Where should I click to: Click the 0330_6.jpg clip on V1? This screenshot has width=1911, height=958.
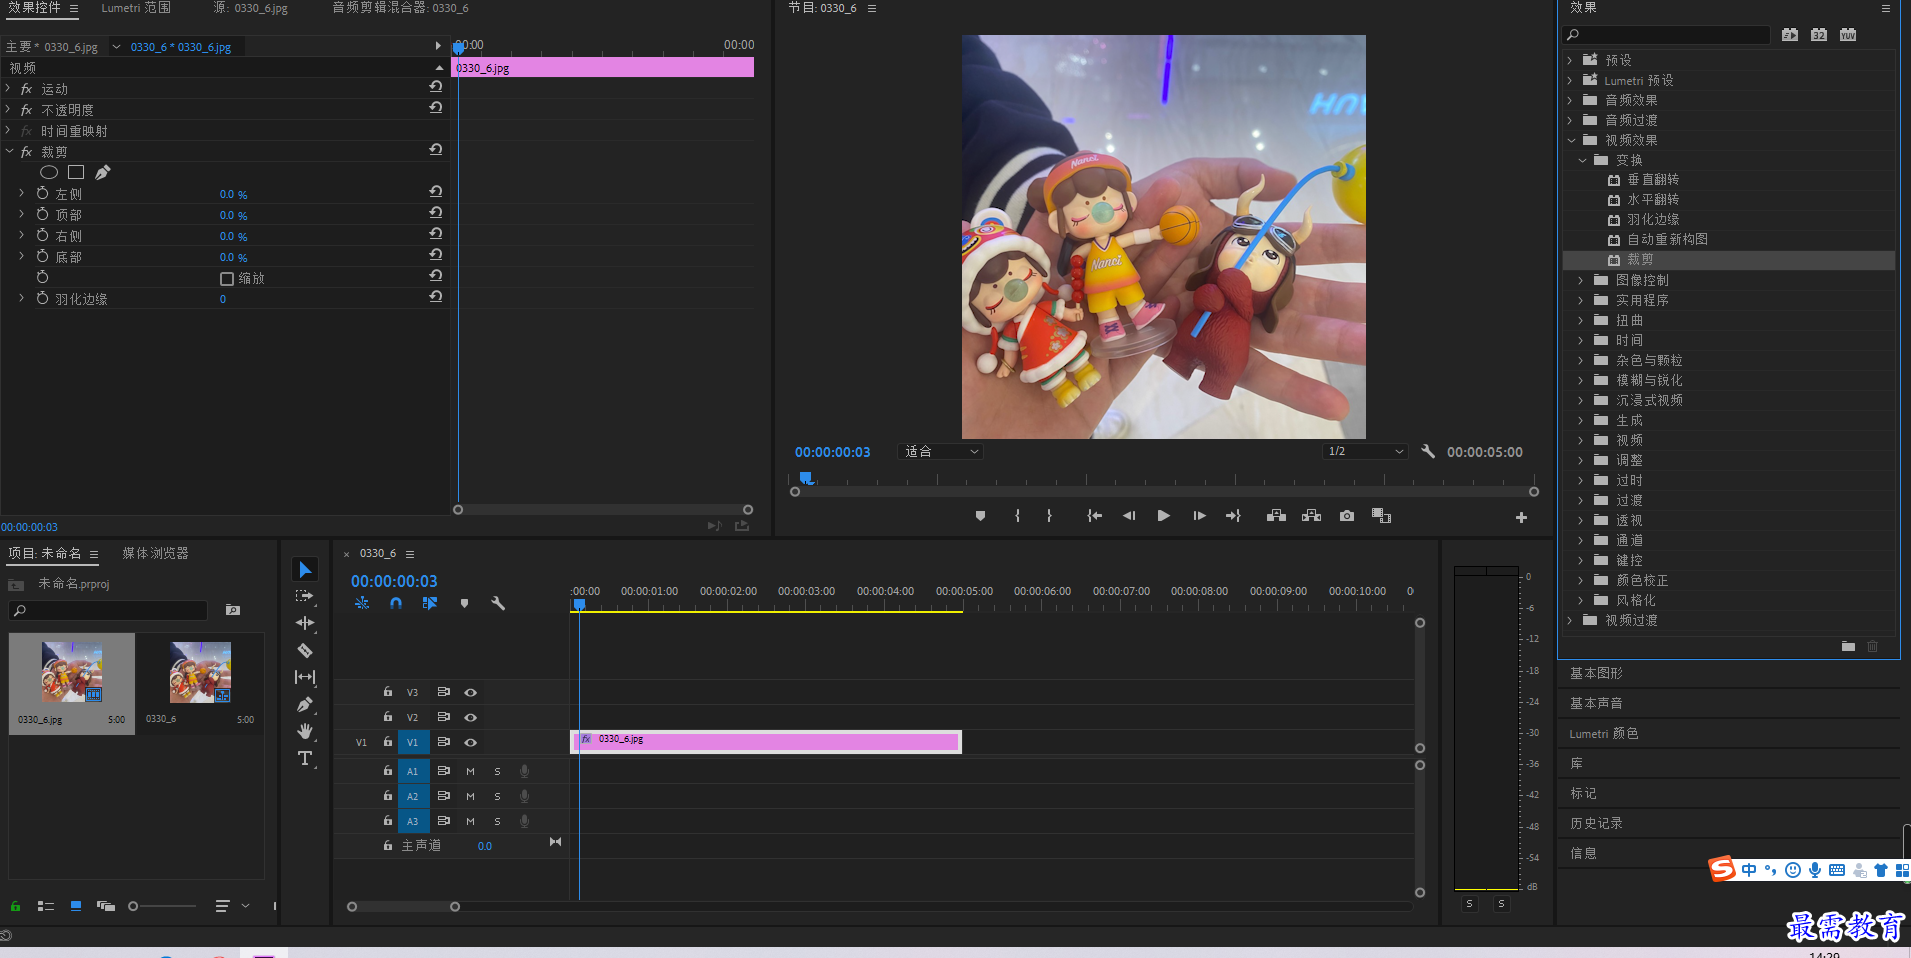(x=766, y=742)
